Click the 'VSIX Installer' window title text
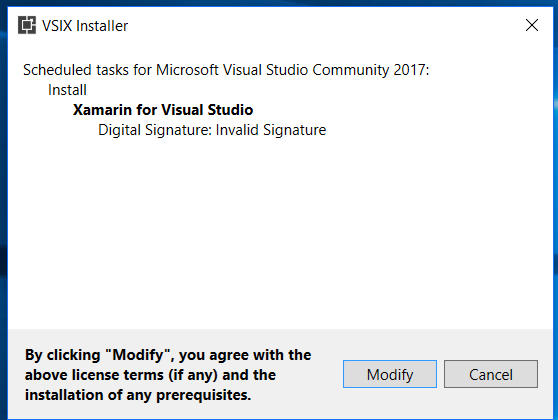Image resolution: width=558 pixels, height=420 pixels. click(x=85, y=26)
